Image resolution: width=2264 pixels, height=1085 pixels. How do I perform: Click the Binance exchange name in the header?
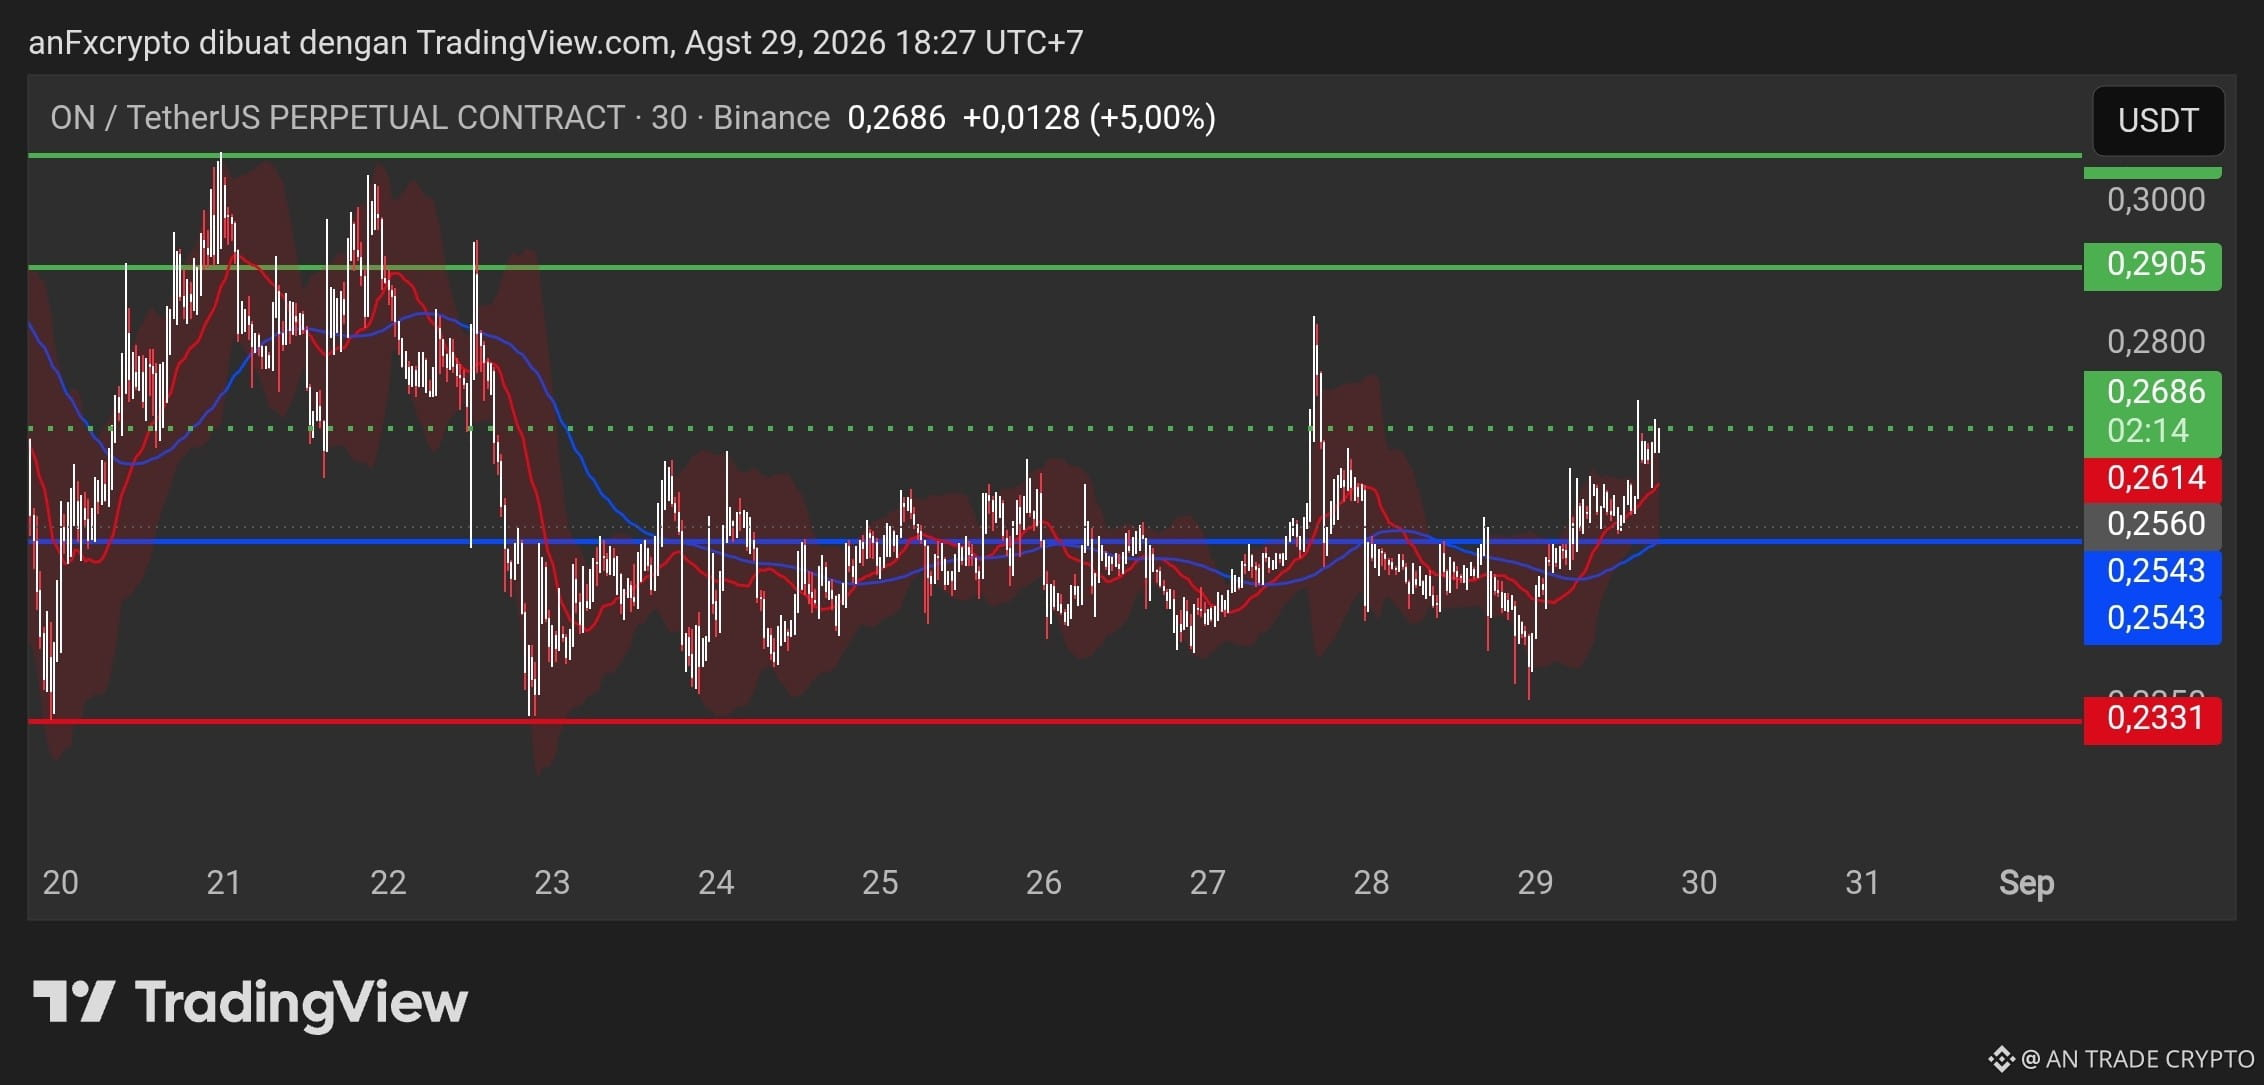click(x=771, y=118)
